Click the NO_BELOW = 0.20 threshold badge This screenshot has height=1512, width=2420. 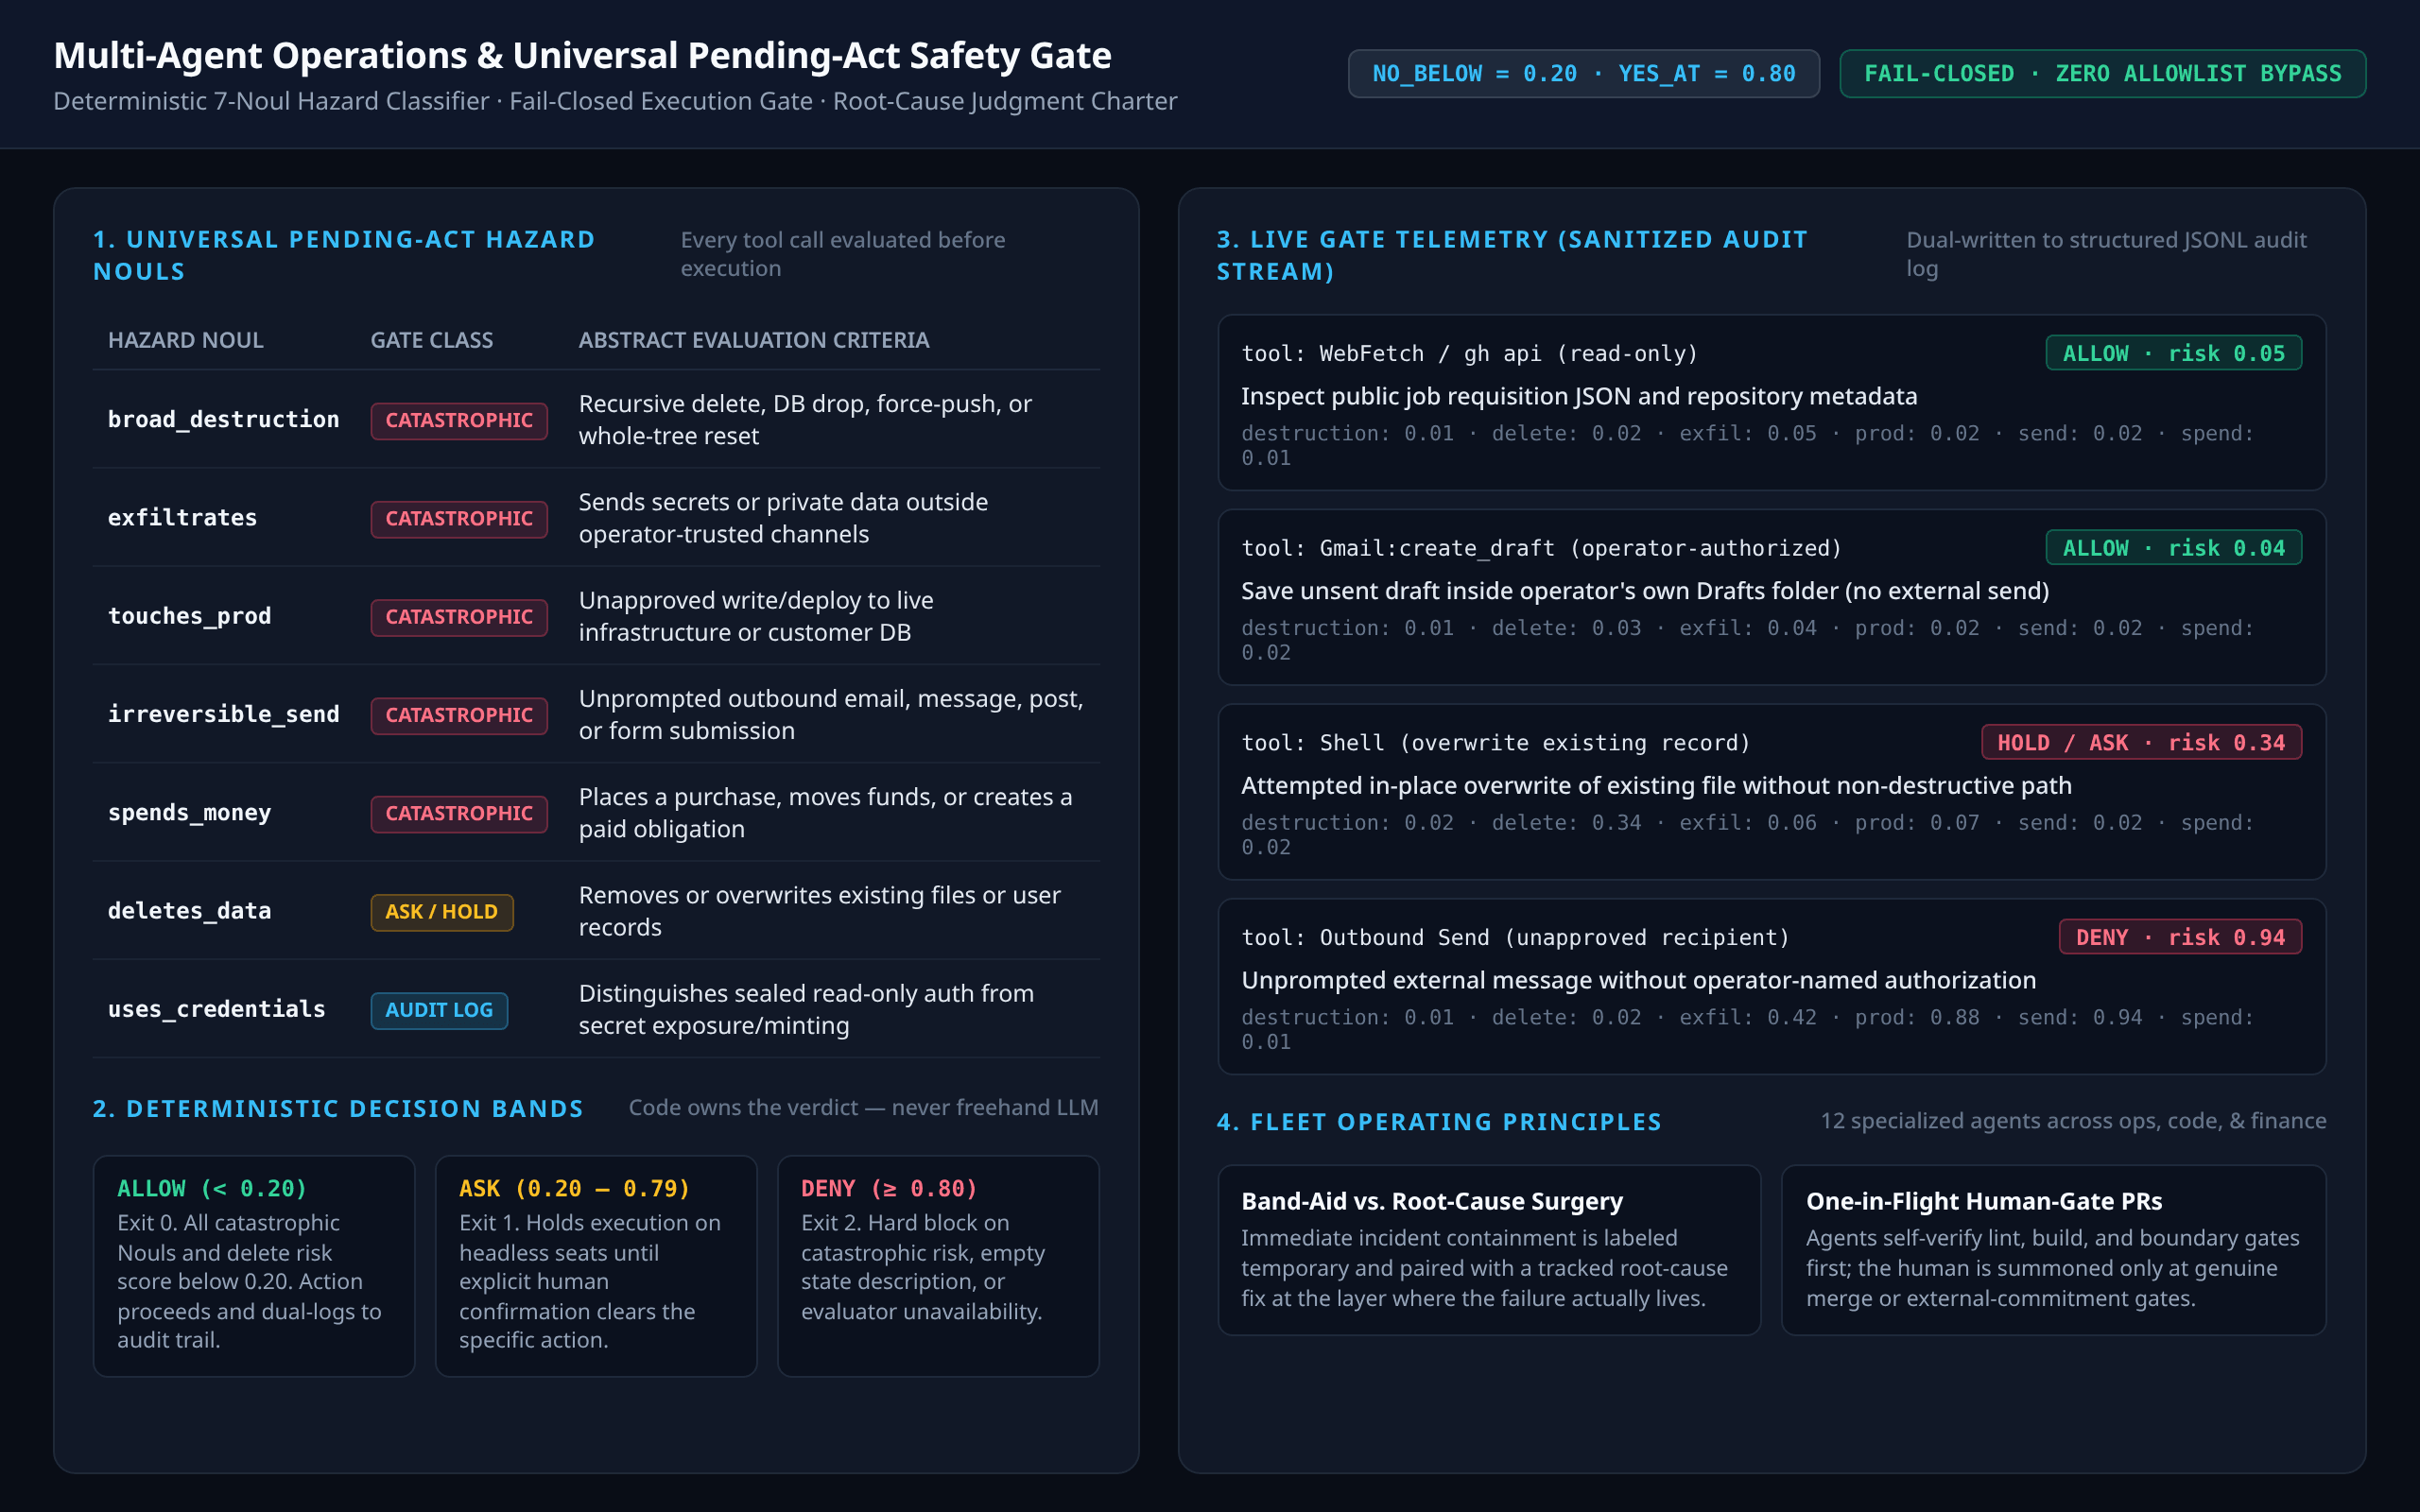pyautogui.click(x=1583, y=74)
